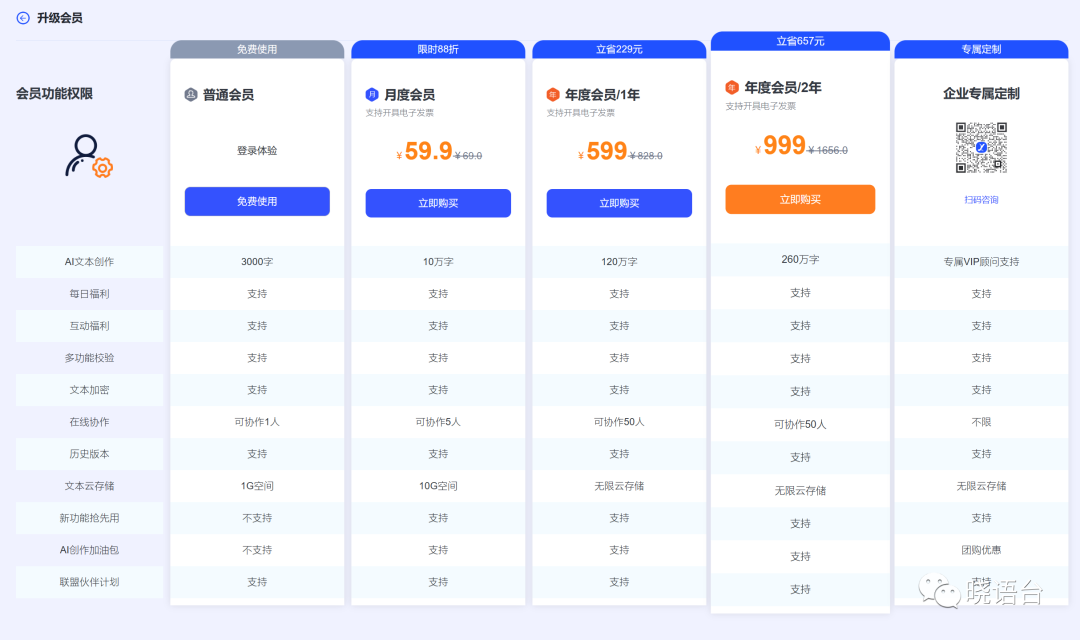Open the 扫码咨询 link
The image size is (1080, 640).
tap(981, 198)
